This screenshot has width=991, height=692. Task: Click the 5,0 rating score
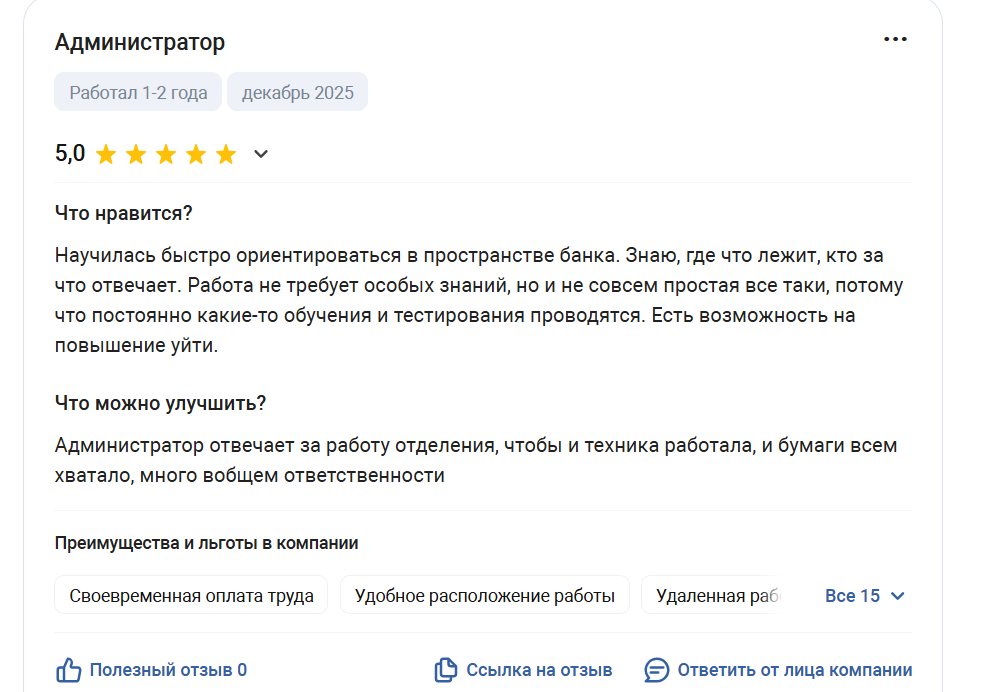(x=70, y=154)
